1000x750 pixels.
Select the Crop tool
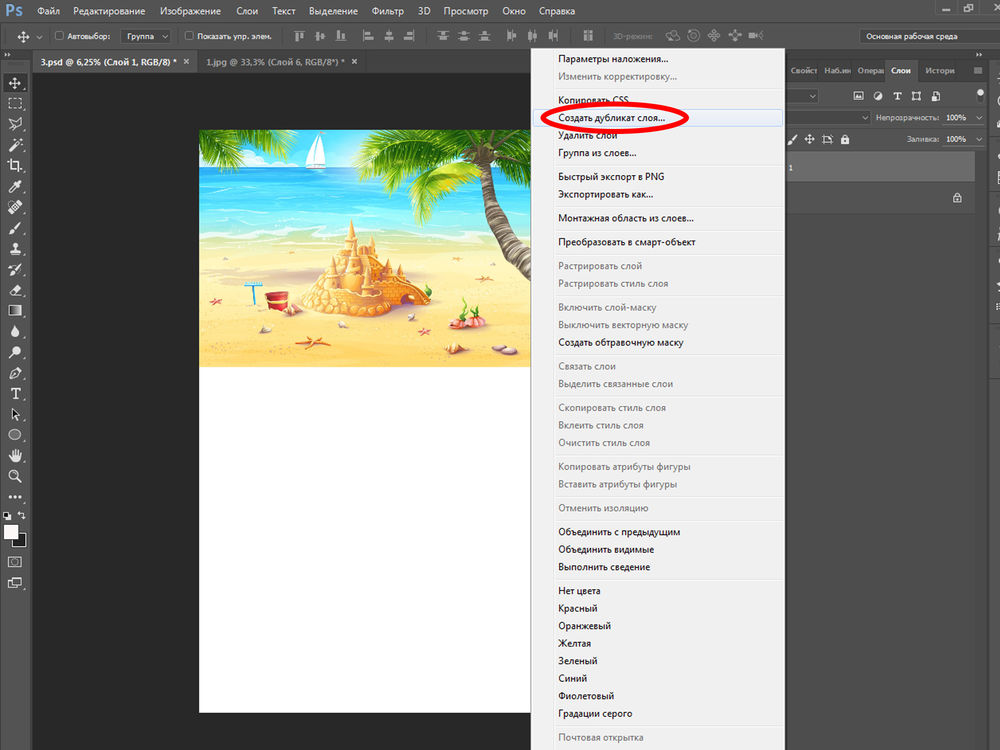(x=15, y=166)
